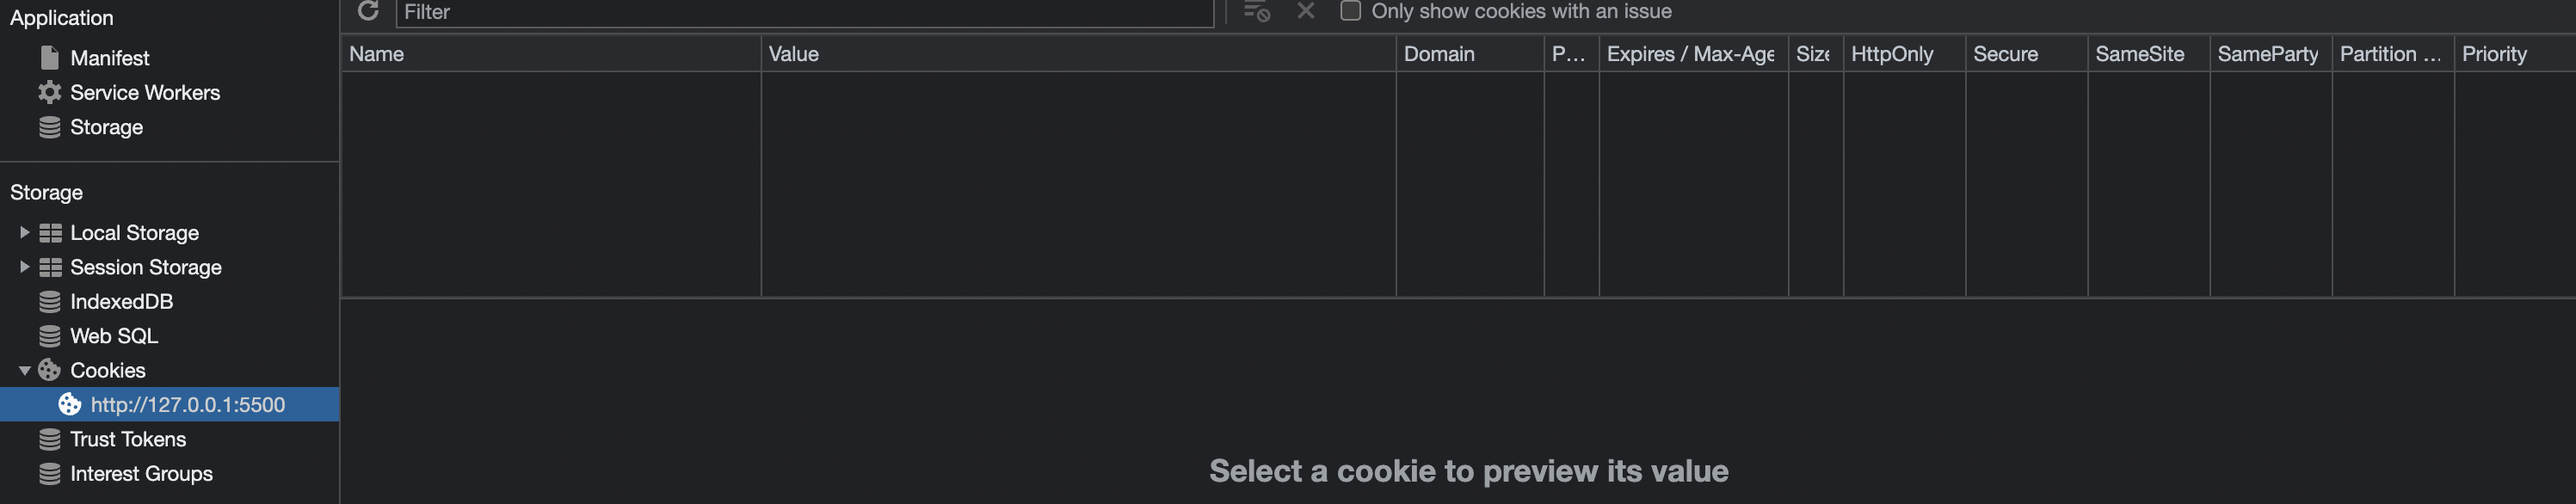Open the Manifest page icon

pos(49,58)
